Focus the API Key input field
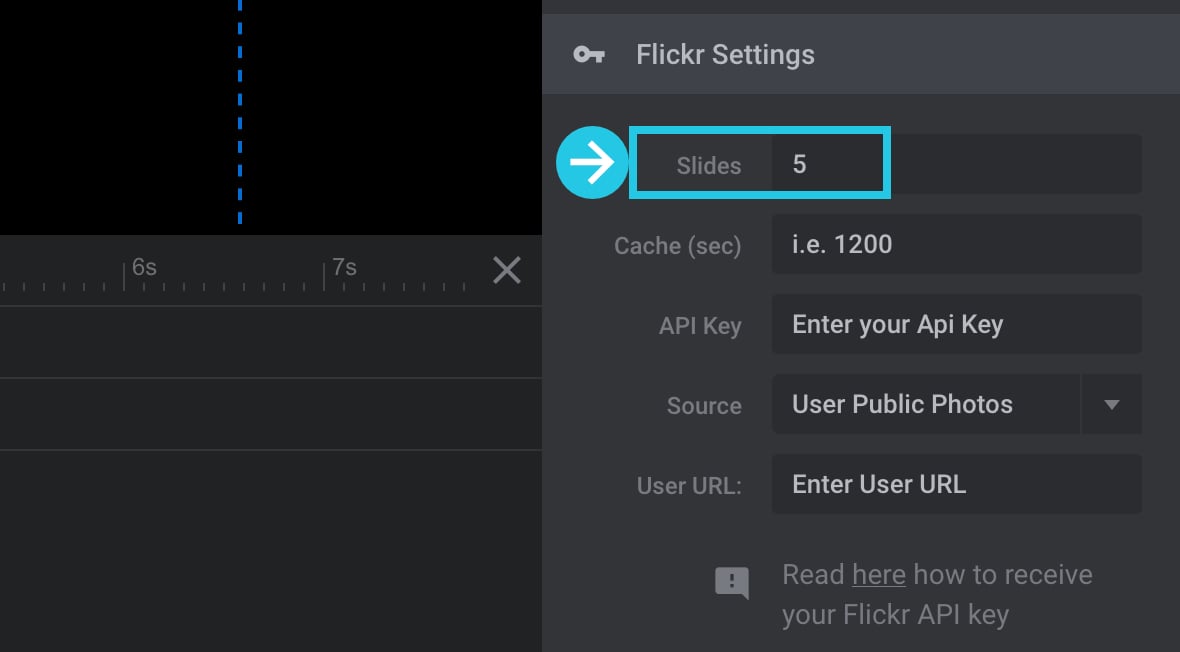Image resolution: width=1180 pixels, height=652 pixels. point(956,324)
